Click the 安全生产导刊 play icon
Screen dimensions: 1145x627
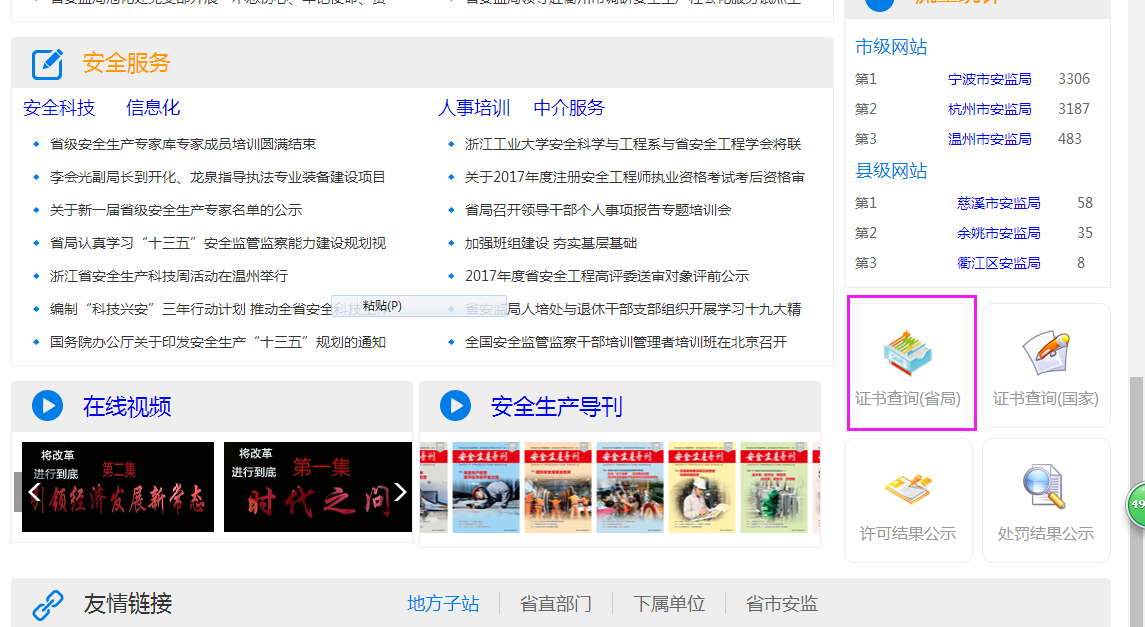point(456,406)
